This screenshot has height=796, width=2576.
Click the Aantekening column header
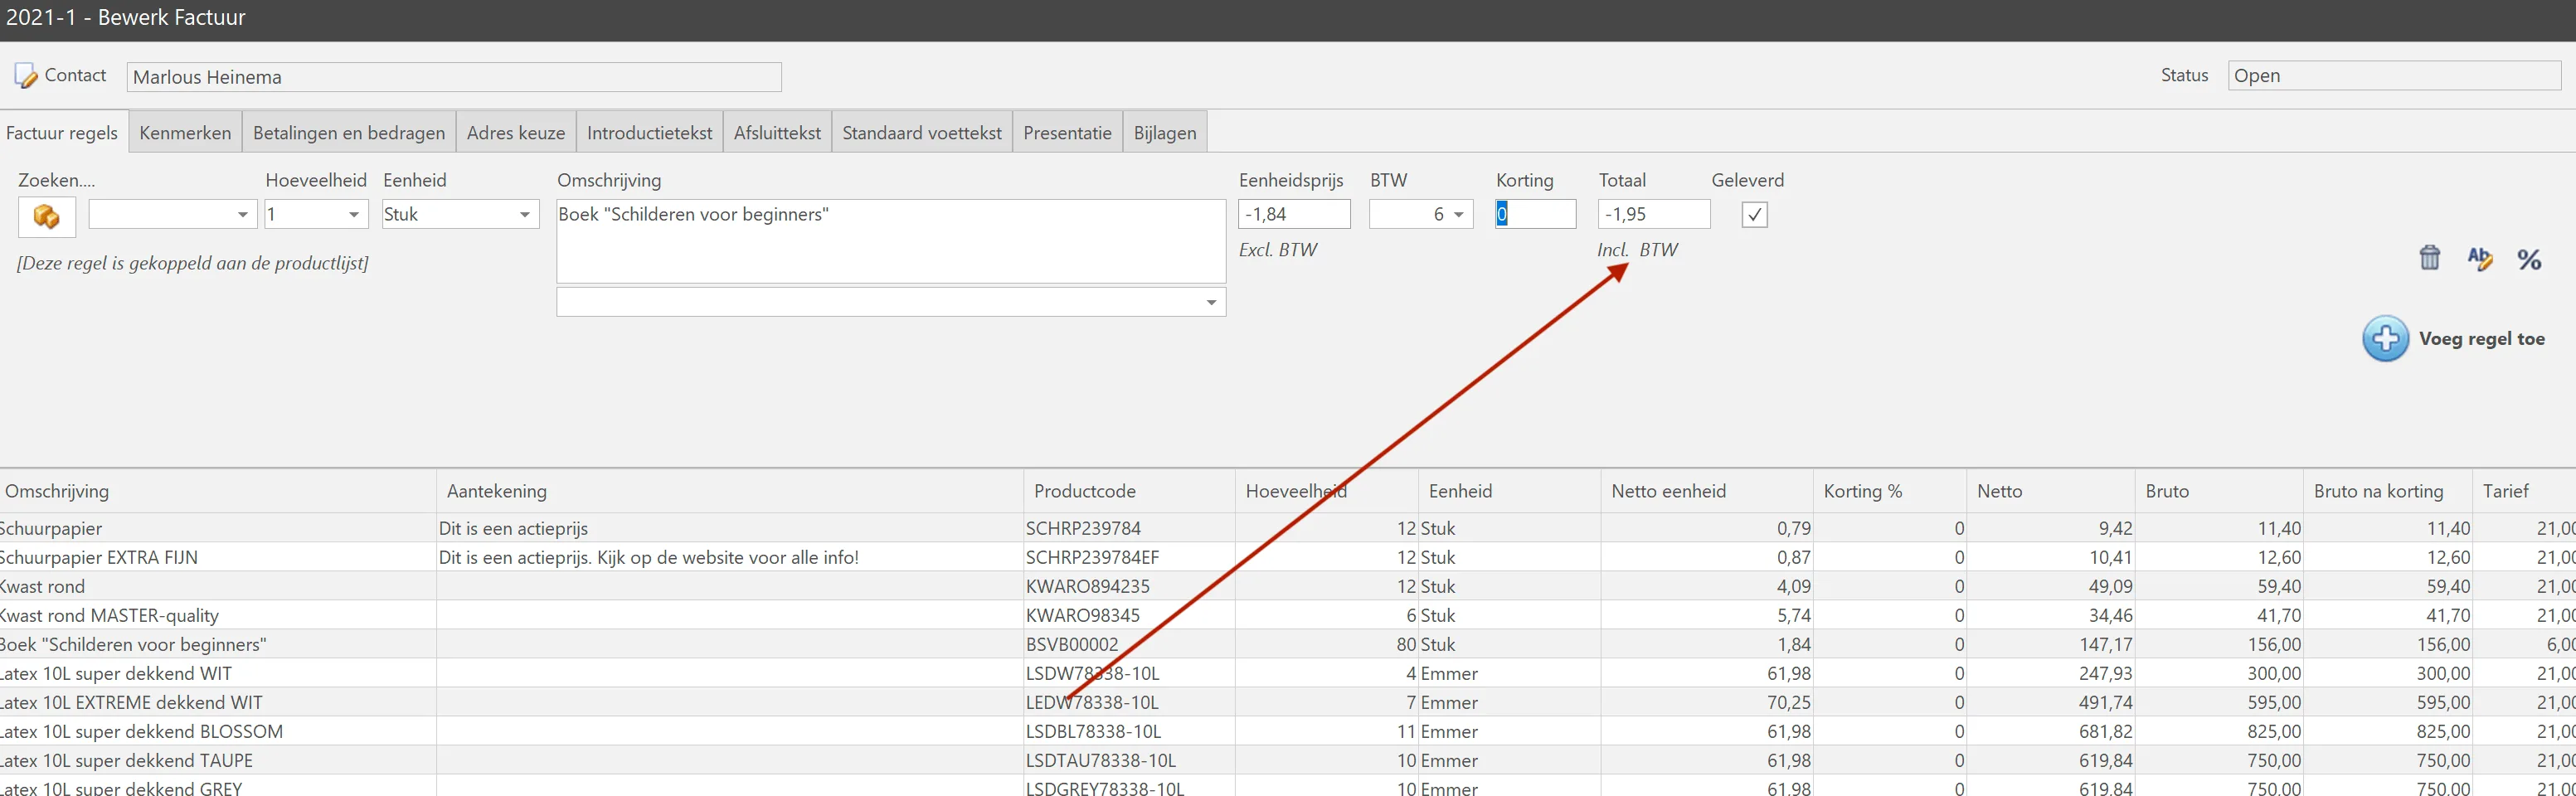pyautogui.click(x=730, y=491)
